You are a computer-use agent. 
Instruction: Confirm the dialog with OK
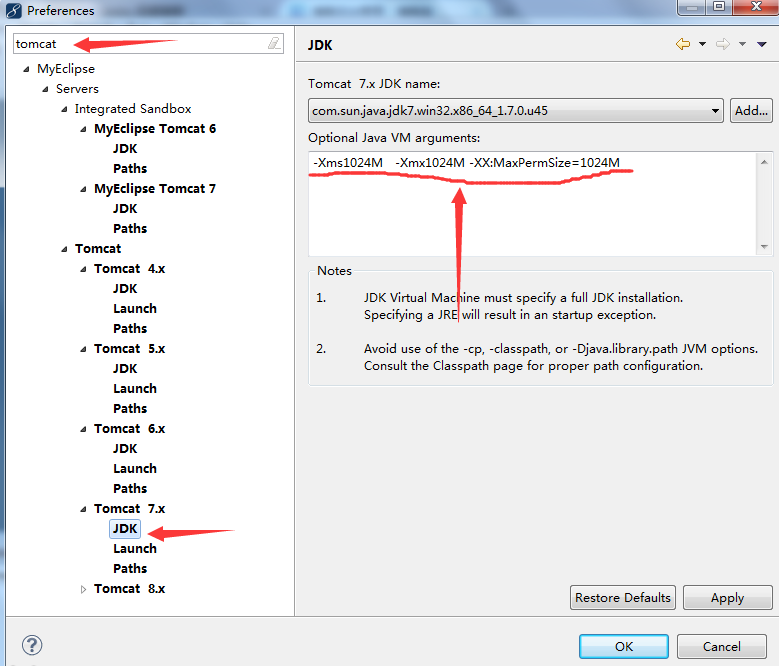(x=623, y=646)
